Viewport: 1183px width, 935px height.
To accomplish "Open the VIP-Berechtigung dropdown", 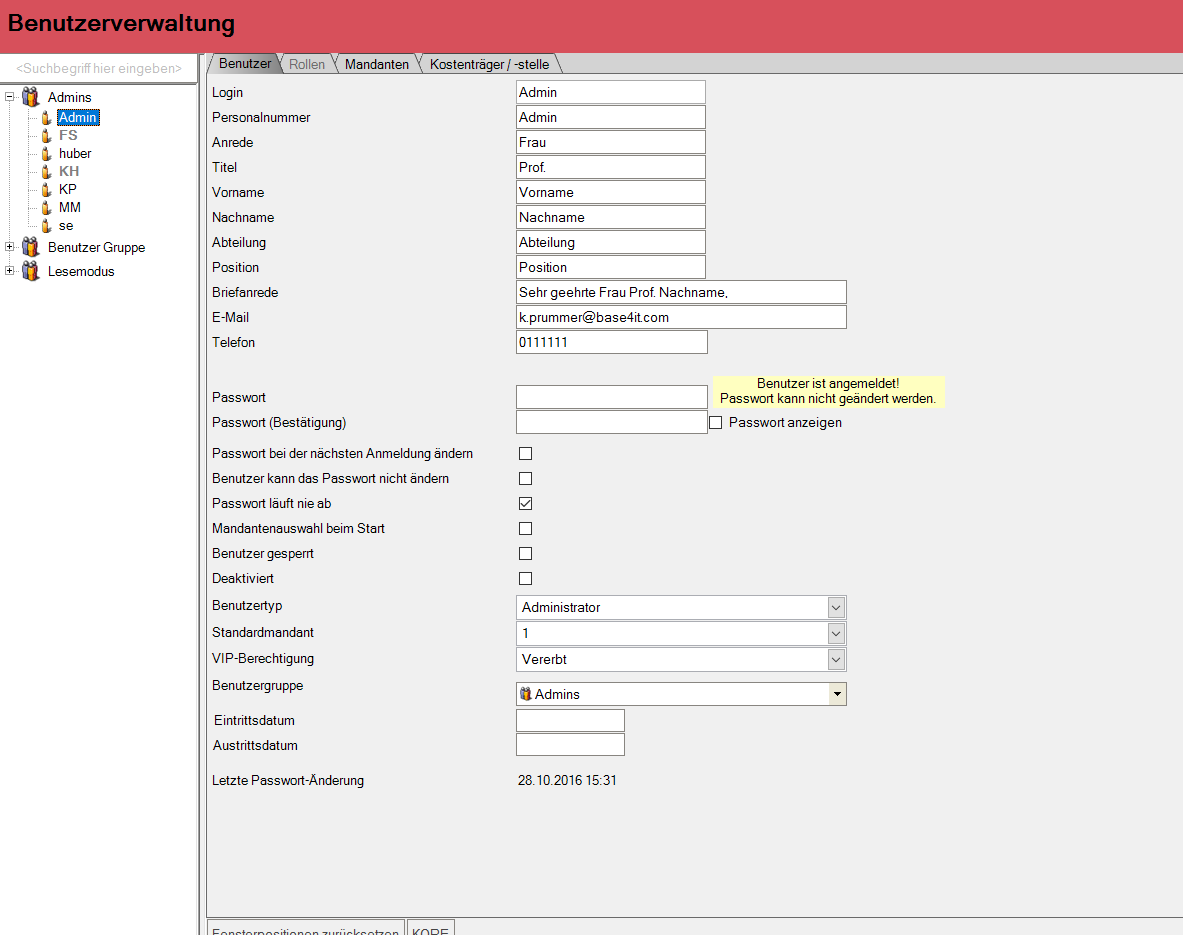I will 836,659.
